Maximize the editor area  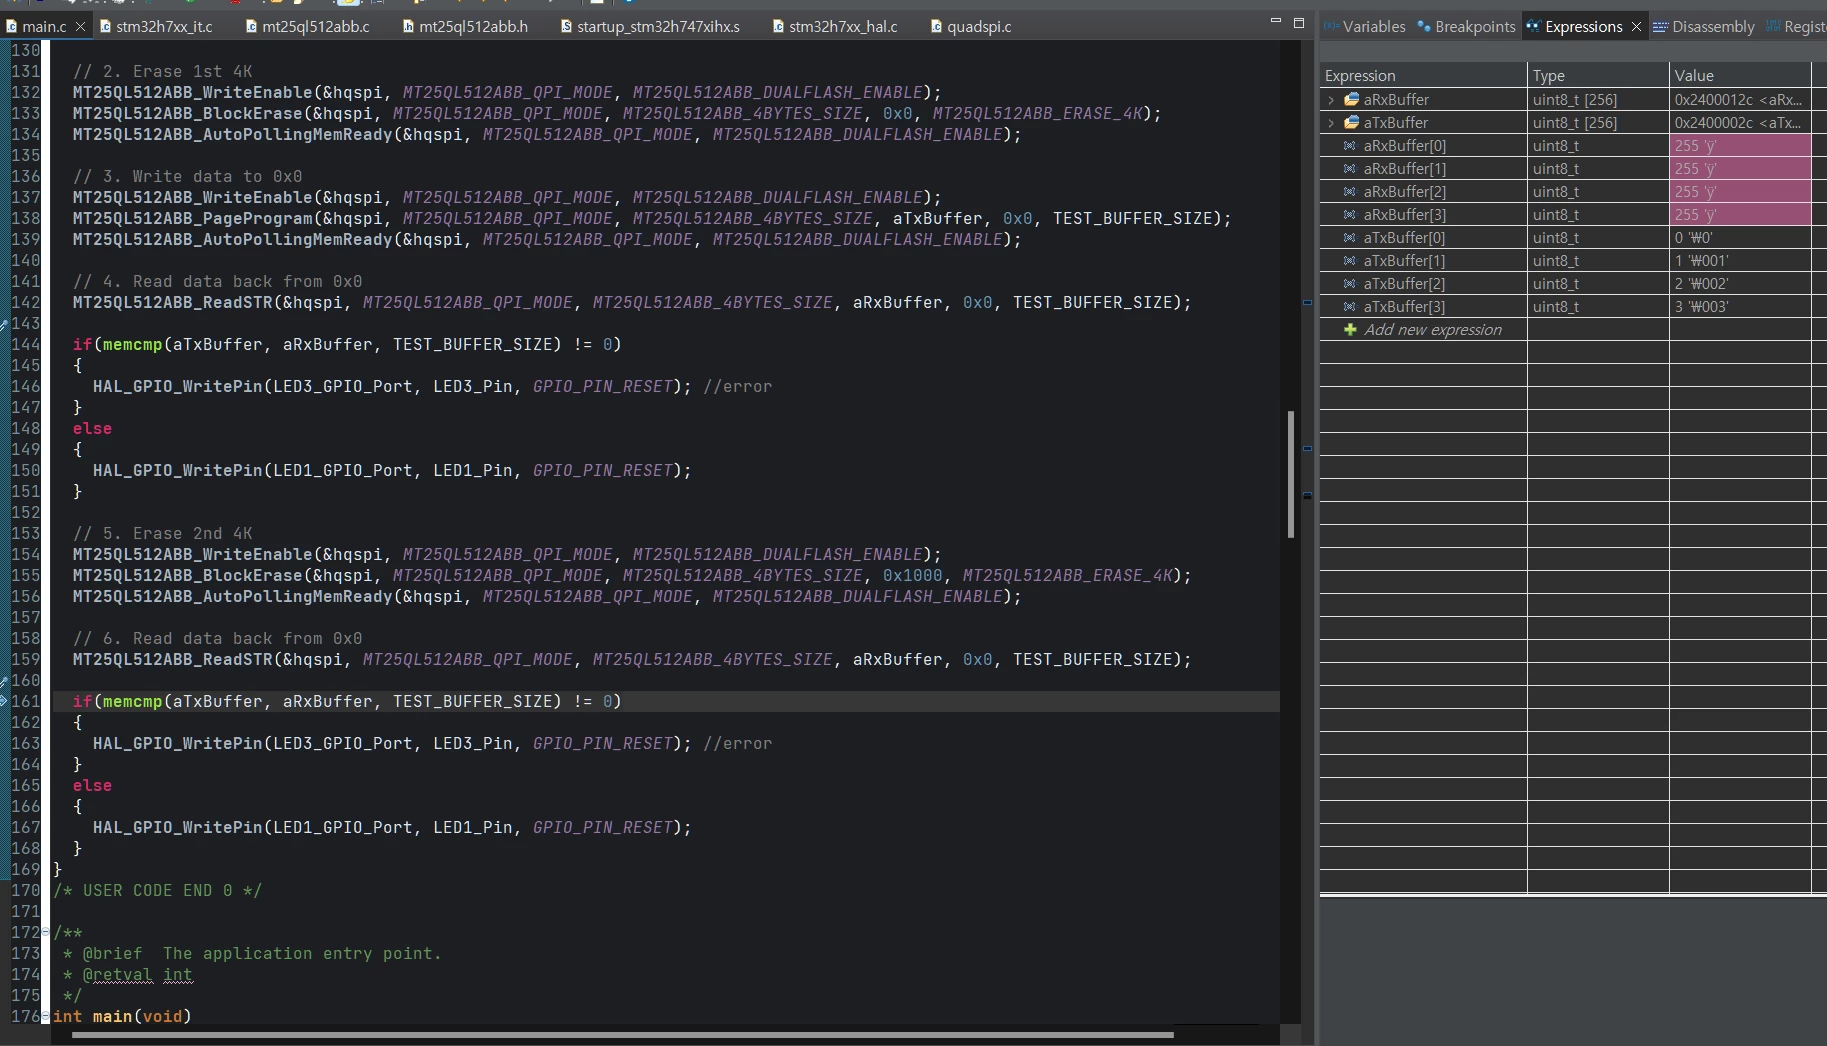click(x=1299, y=22)
